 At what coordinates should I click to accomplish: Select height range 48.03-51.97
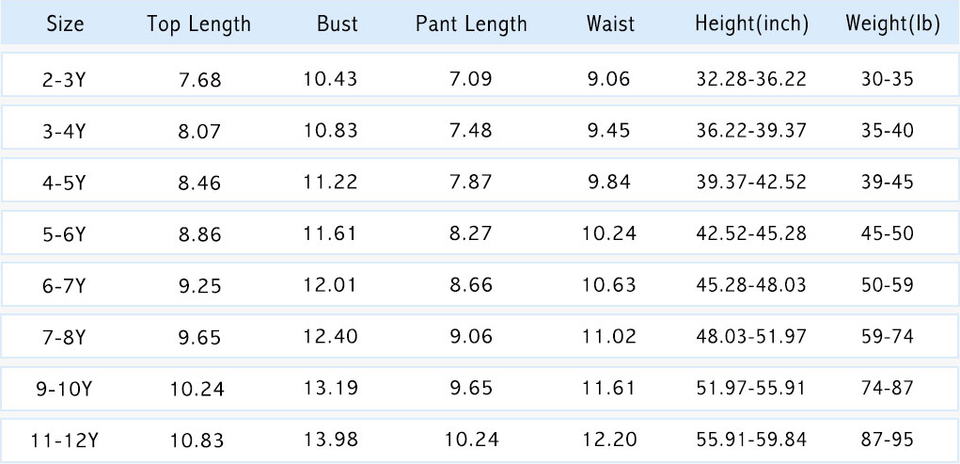[751, 337]
